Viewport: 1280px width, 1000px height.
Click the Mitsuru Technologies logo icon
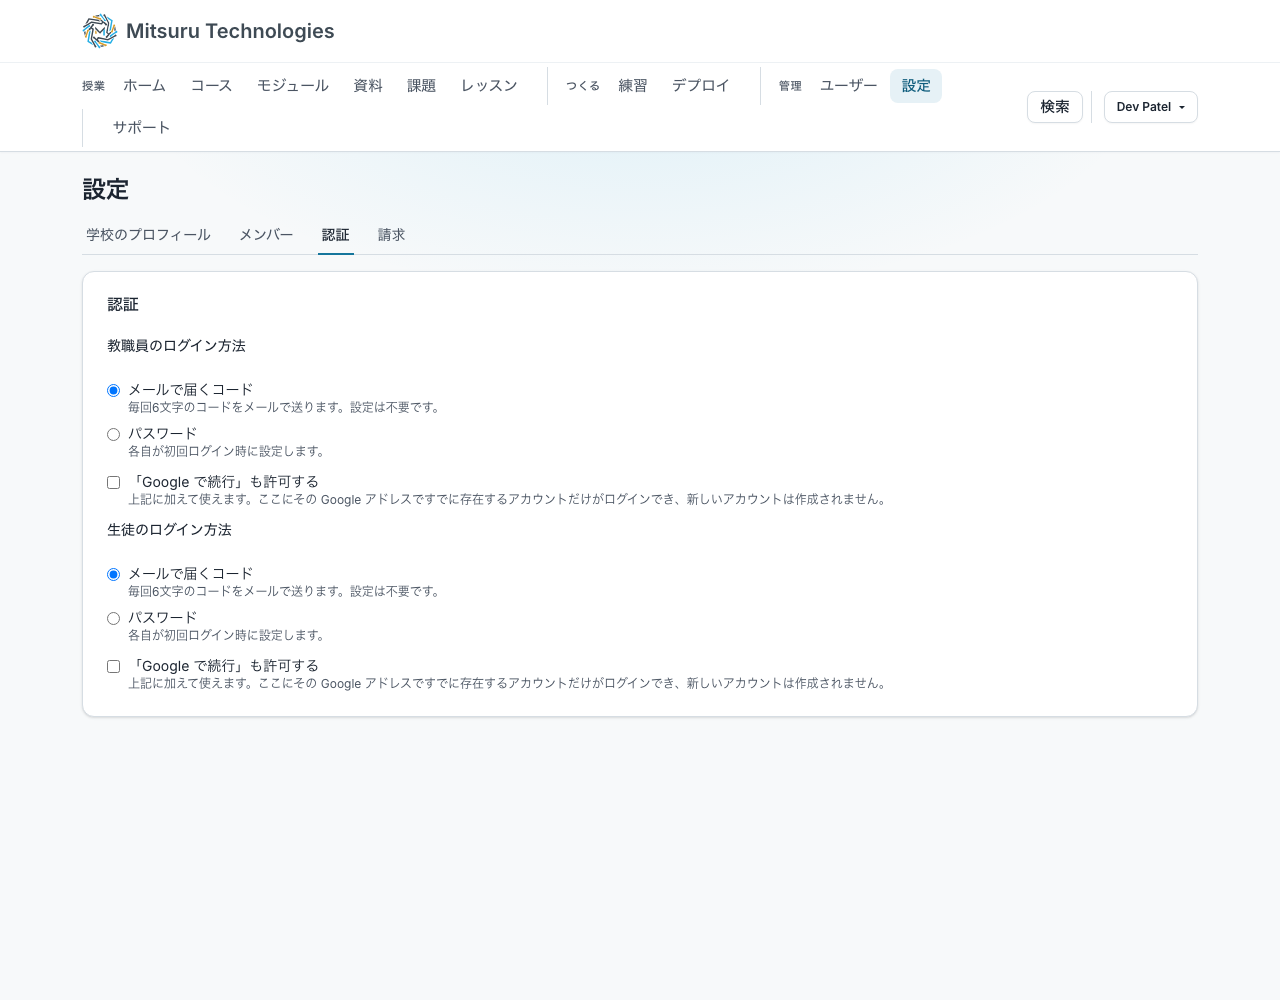click(100, 31)
